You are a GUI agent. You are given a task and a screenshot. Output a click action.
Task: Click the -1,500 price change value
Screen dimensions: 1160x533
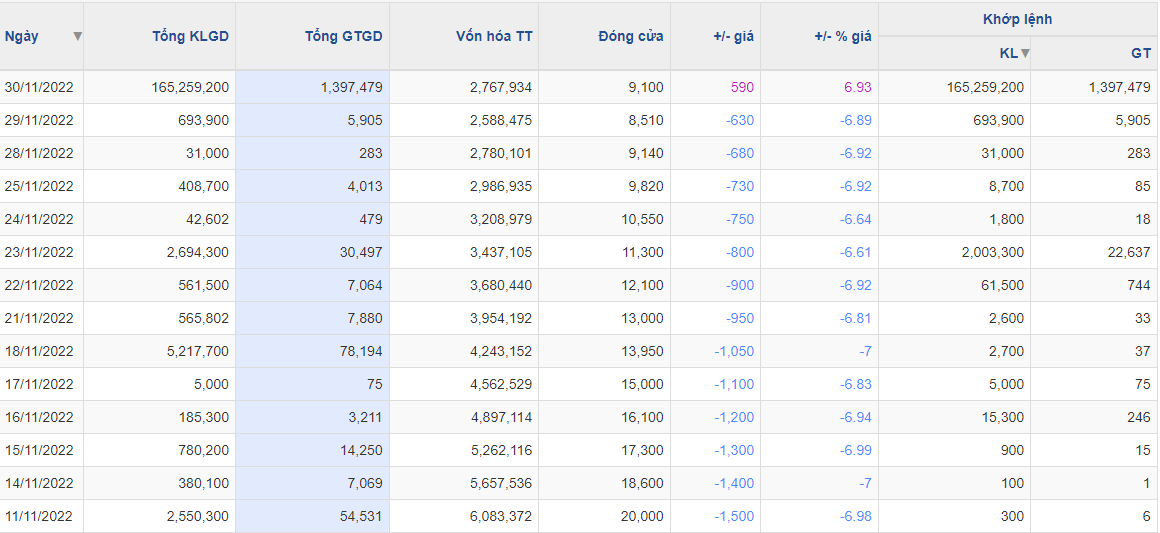(x=734, y=516)
